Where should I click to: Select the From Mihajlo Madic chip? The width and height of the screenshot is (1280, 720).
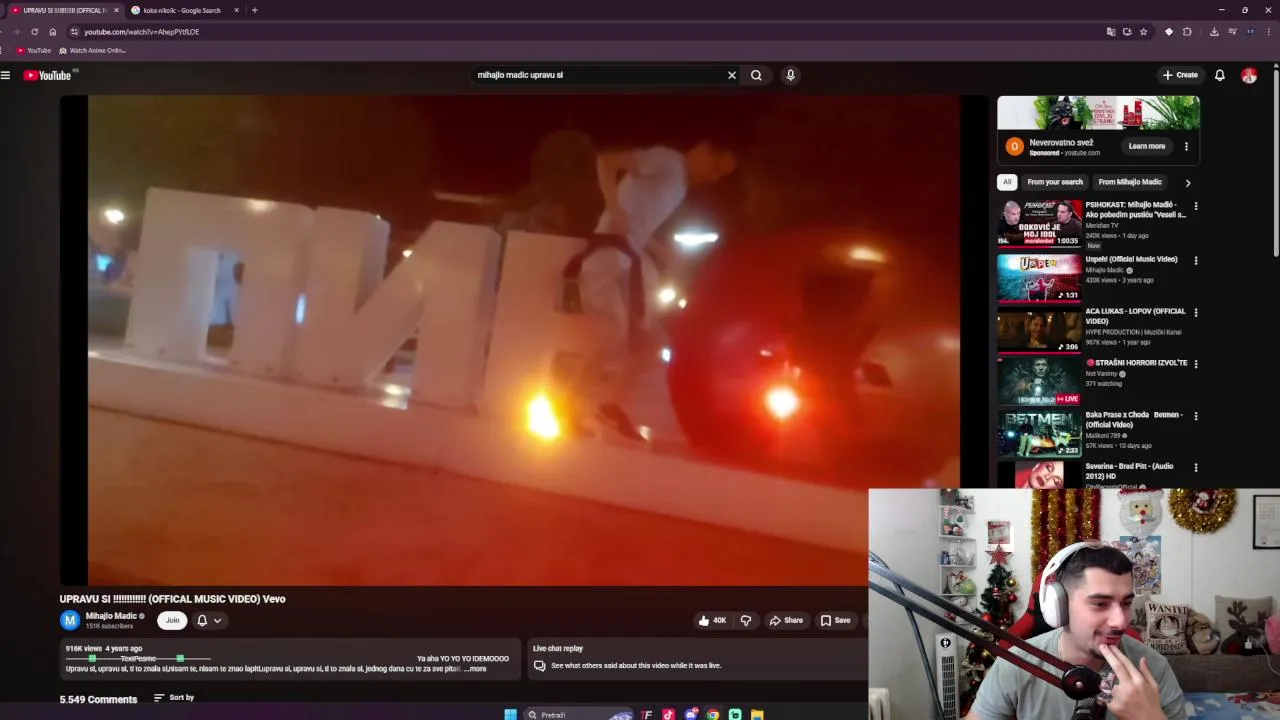[x=1130, y=182]
